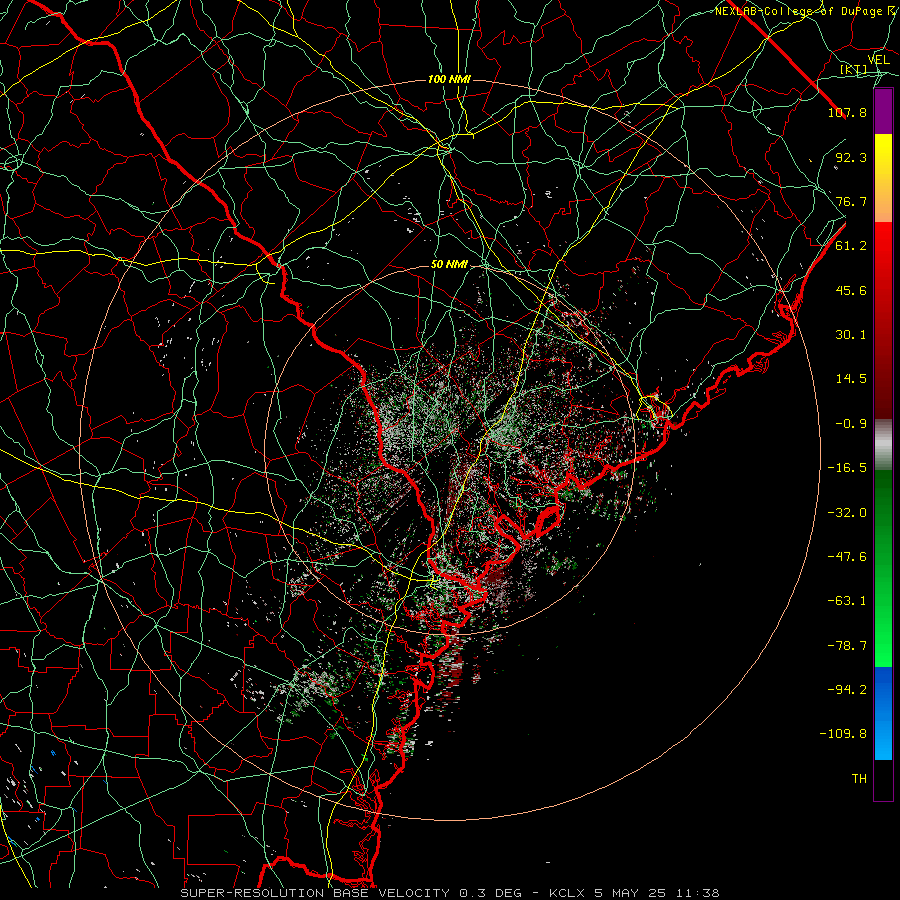Screen dimensions: 900x900
Task: Click the "[KT]" units label
Action: click(x=854, y=69)
